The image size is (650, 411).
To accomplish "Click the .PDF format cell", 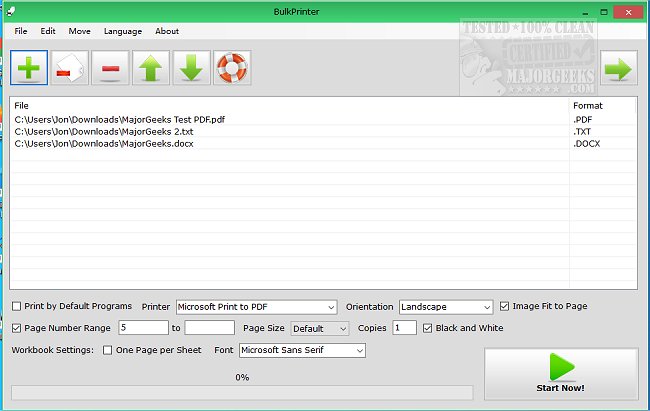I will 602,119.
